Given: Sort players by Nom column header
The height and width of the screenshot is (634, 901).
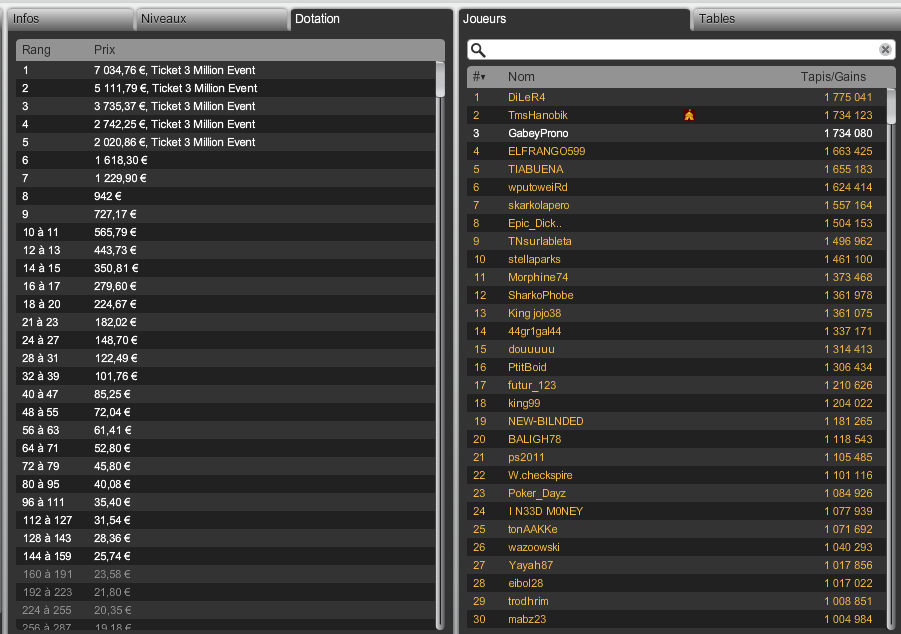Looking at the screenshot, I should pos(521,76).
